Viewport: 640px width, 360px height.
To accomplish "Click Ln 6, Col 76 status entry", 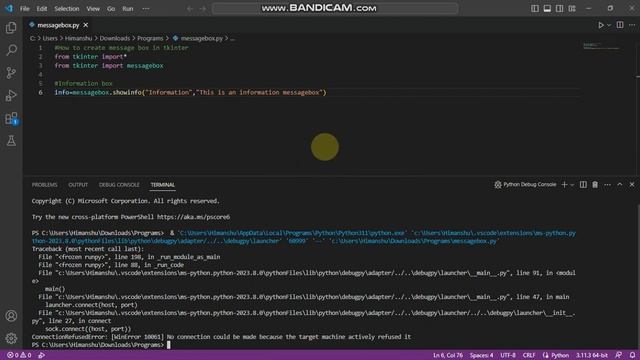I will [x=448, y=355].
